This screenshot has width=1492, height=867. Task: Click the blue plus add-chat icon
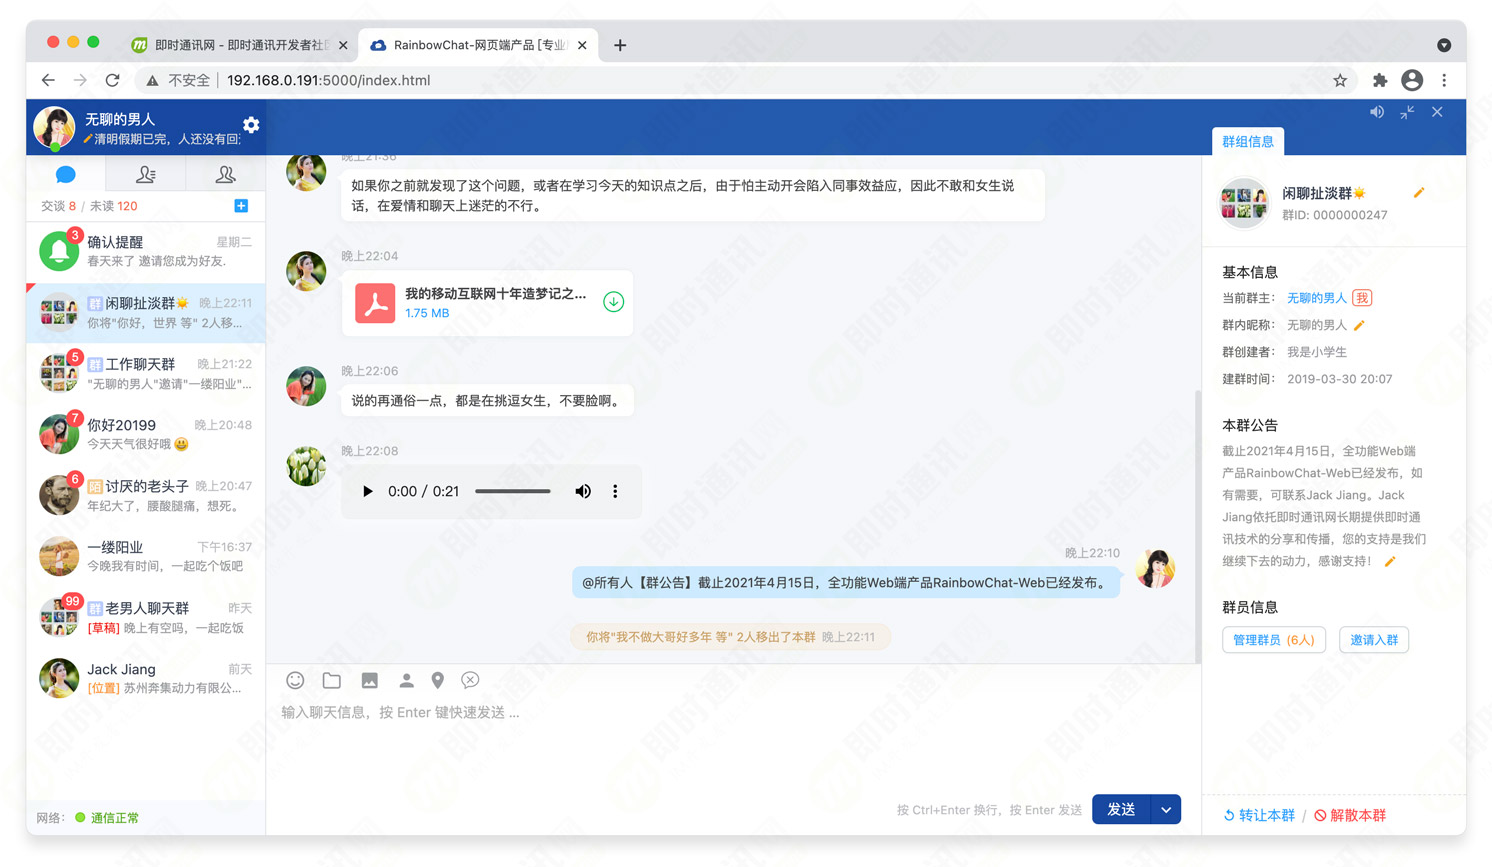click(x=241, y=206)
